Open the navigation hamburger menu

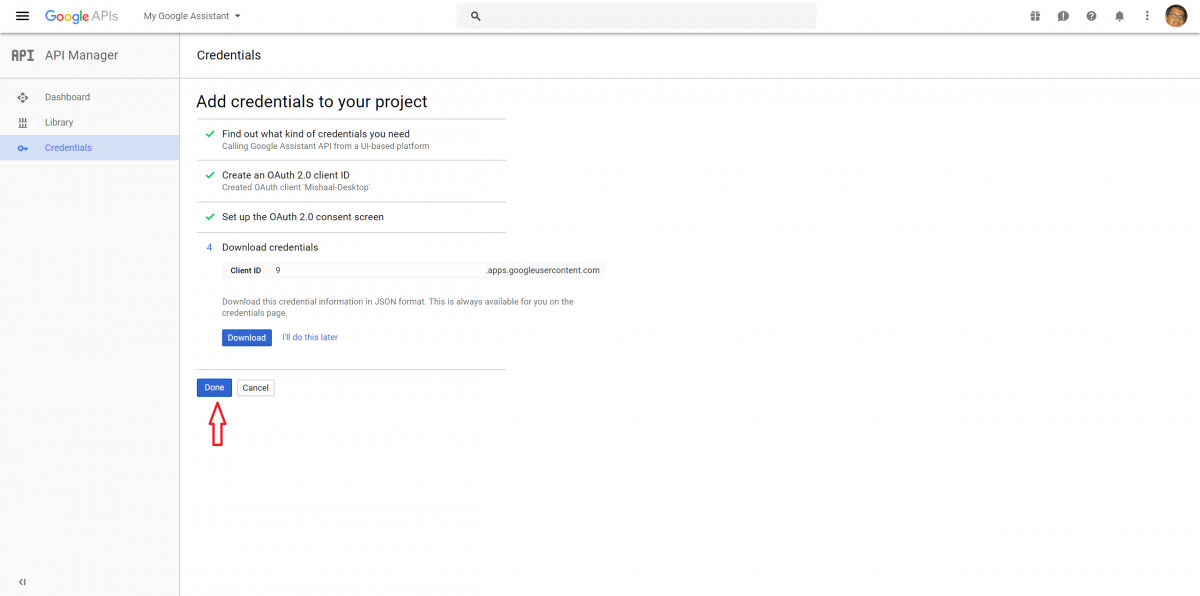[x=22, y=15]
